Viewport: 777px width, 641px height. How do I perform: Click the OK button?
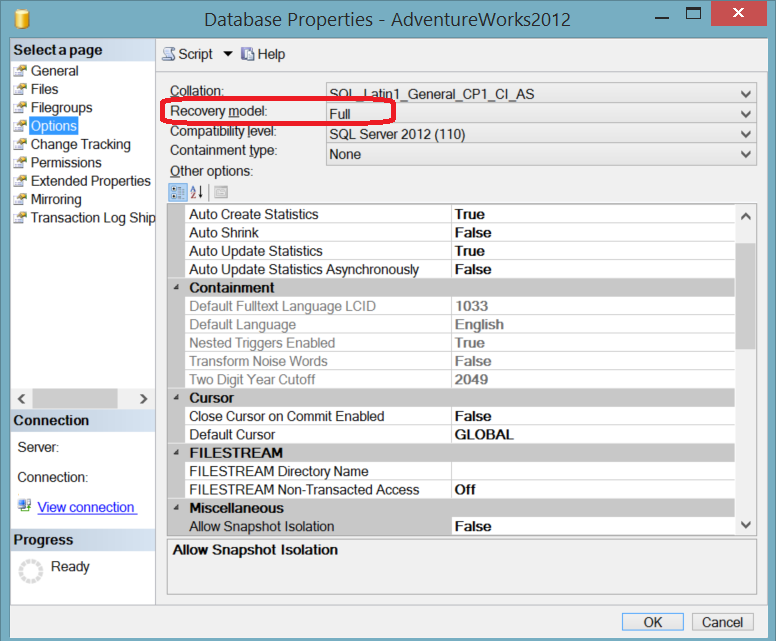point(653,622)
